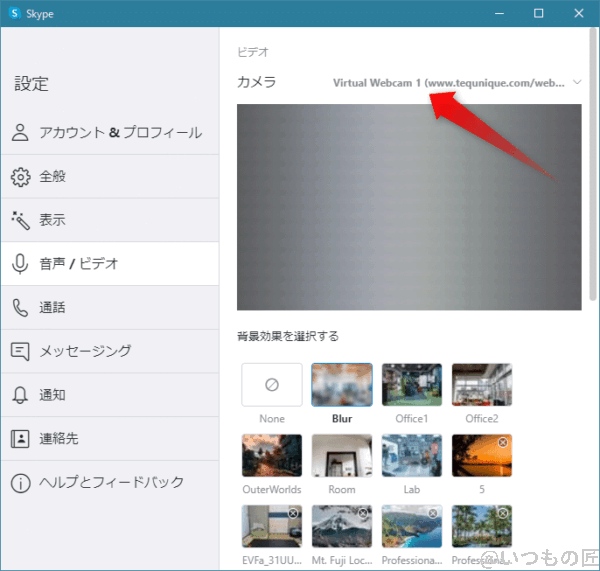Click the Skype logo in the title bar
The image size is (600, 571).
pos(15,13)
